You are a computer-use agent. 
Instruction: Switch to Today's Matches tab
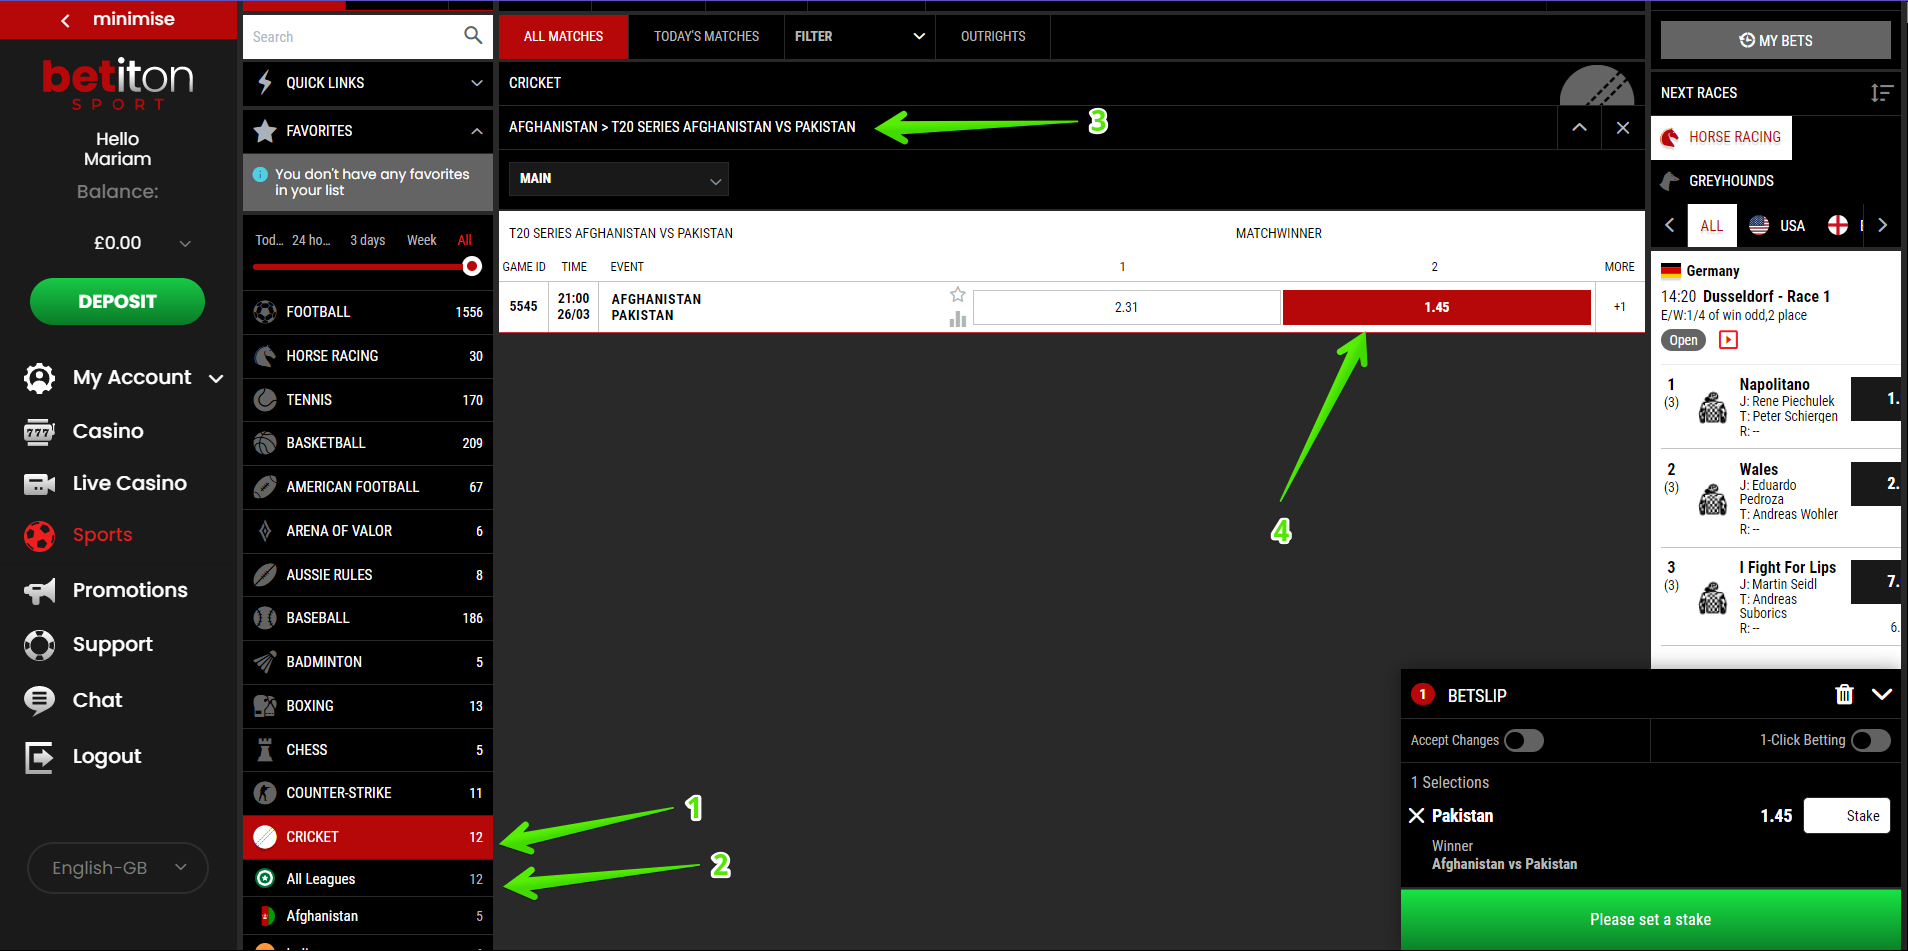point(706,36)
